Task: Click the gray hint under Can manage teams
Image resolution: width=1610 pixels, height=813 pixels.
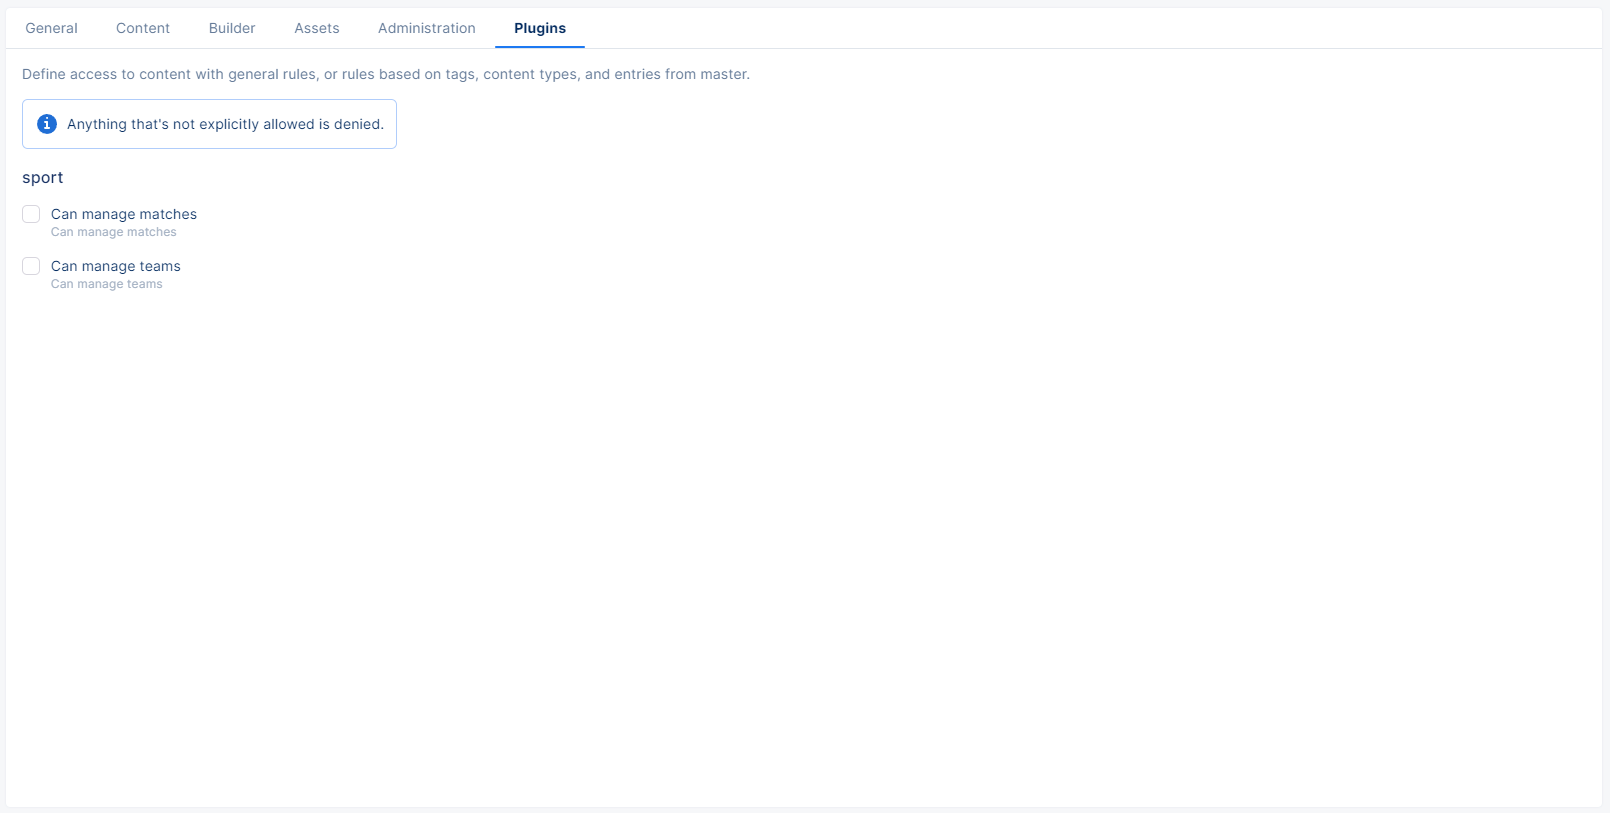Action: (x=106, y=284)
